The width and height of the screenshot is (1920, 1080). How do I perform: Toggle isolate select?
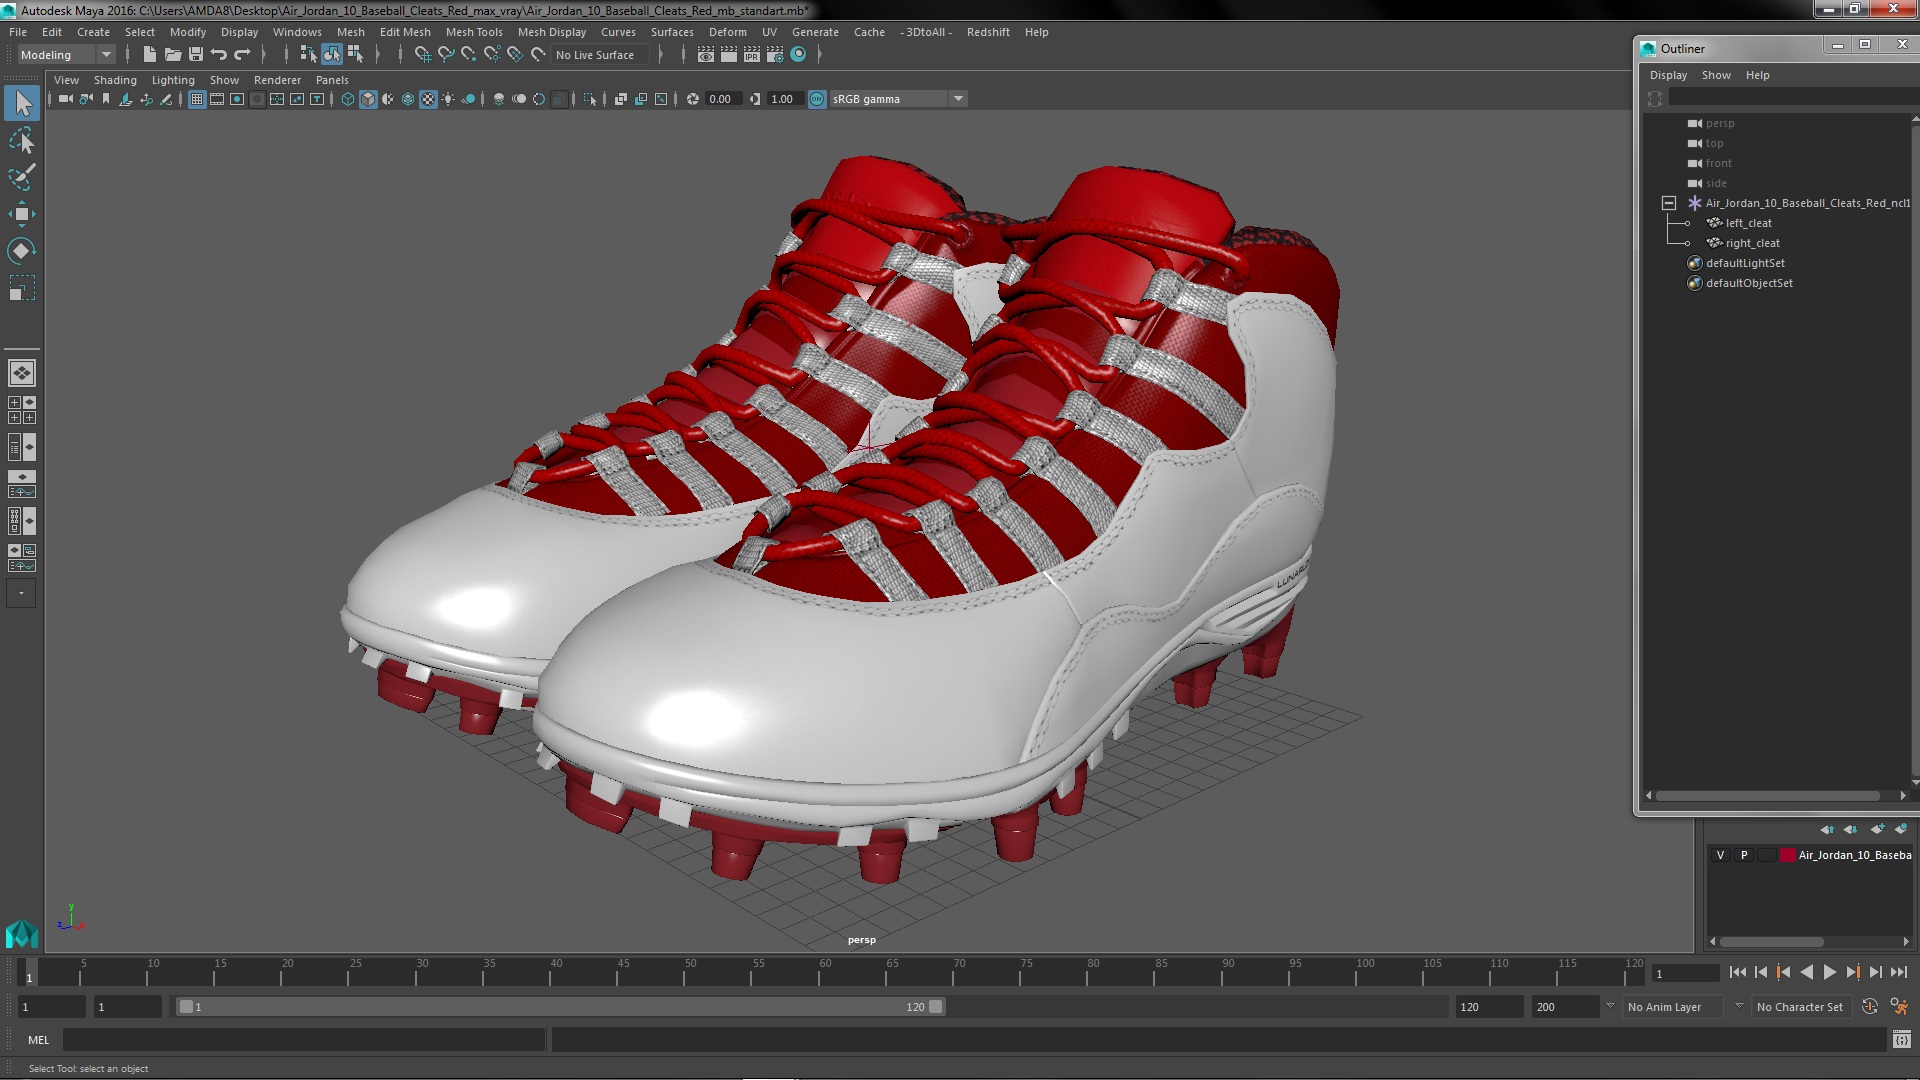(x=590, y=99)
